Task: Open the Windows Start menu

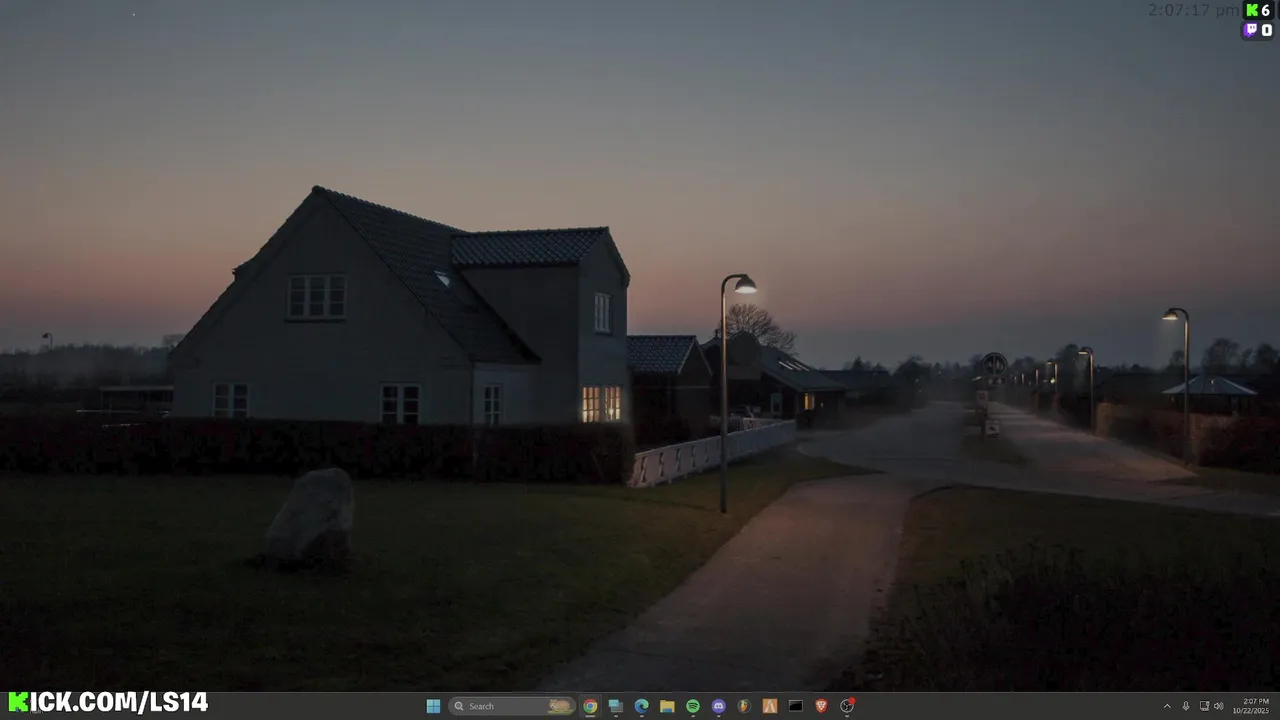Action: (433, 706)
